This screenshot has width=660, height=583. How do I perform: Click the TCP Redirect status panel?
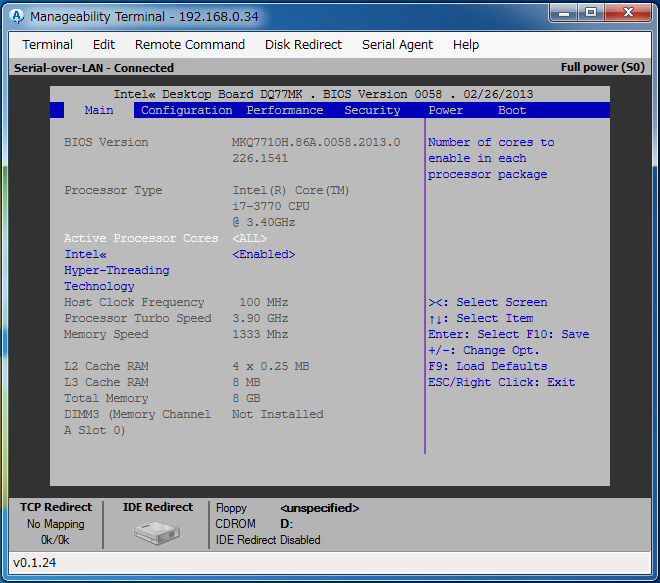[x=56, y=523]
